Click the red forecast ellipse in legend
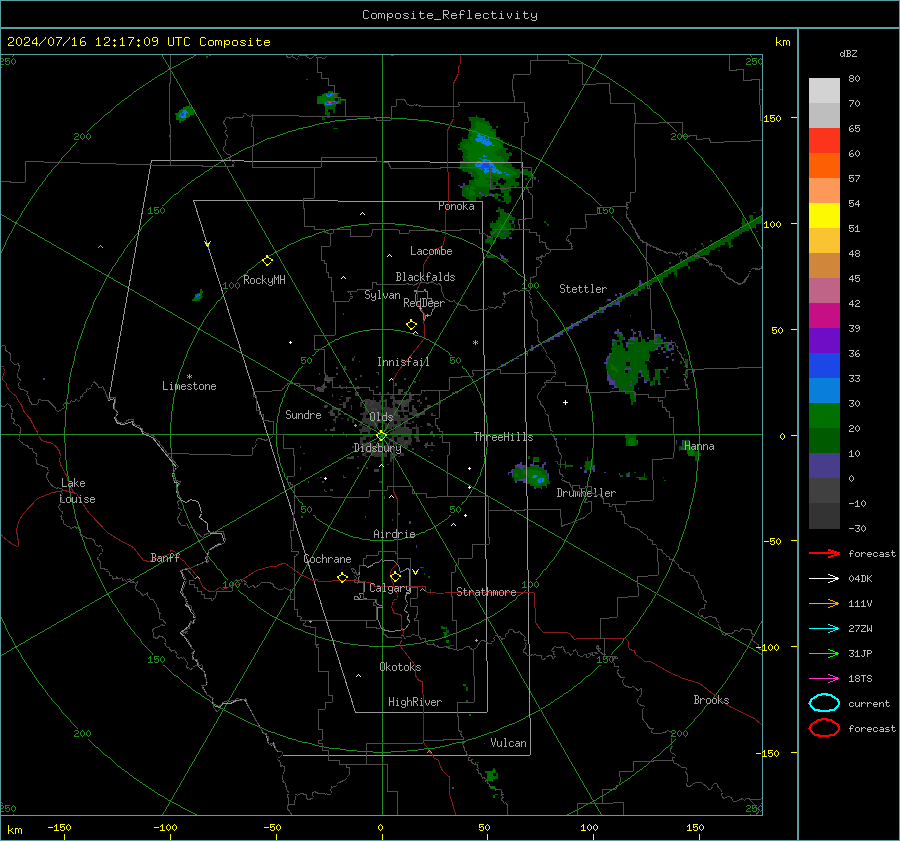 tap(824, 728)
